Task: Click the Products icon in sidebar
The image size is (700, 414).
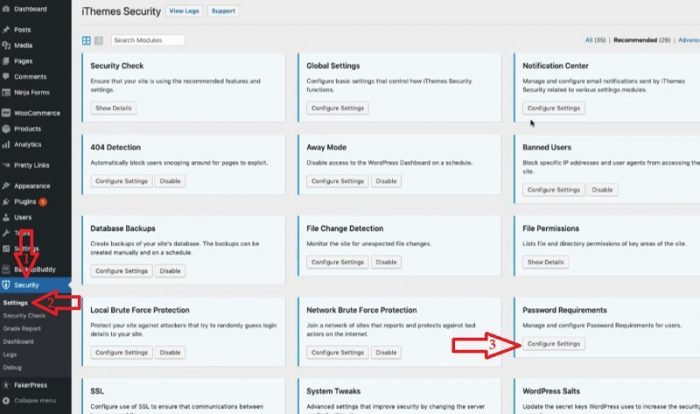Action: (6, 129)
